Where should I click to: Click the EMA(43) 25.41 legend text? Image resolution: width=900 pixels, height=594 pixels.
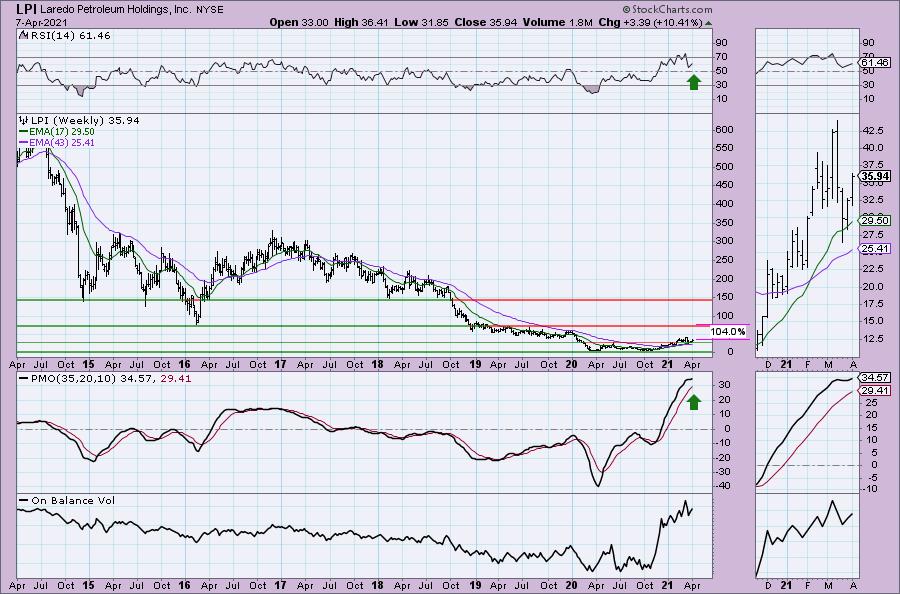(x=61, y=142)
